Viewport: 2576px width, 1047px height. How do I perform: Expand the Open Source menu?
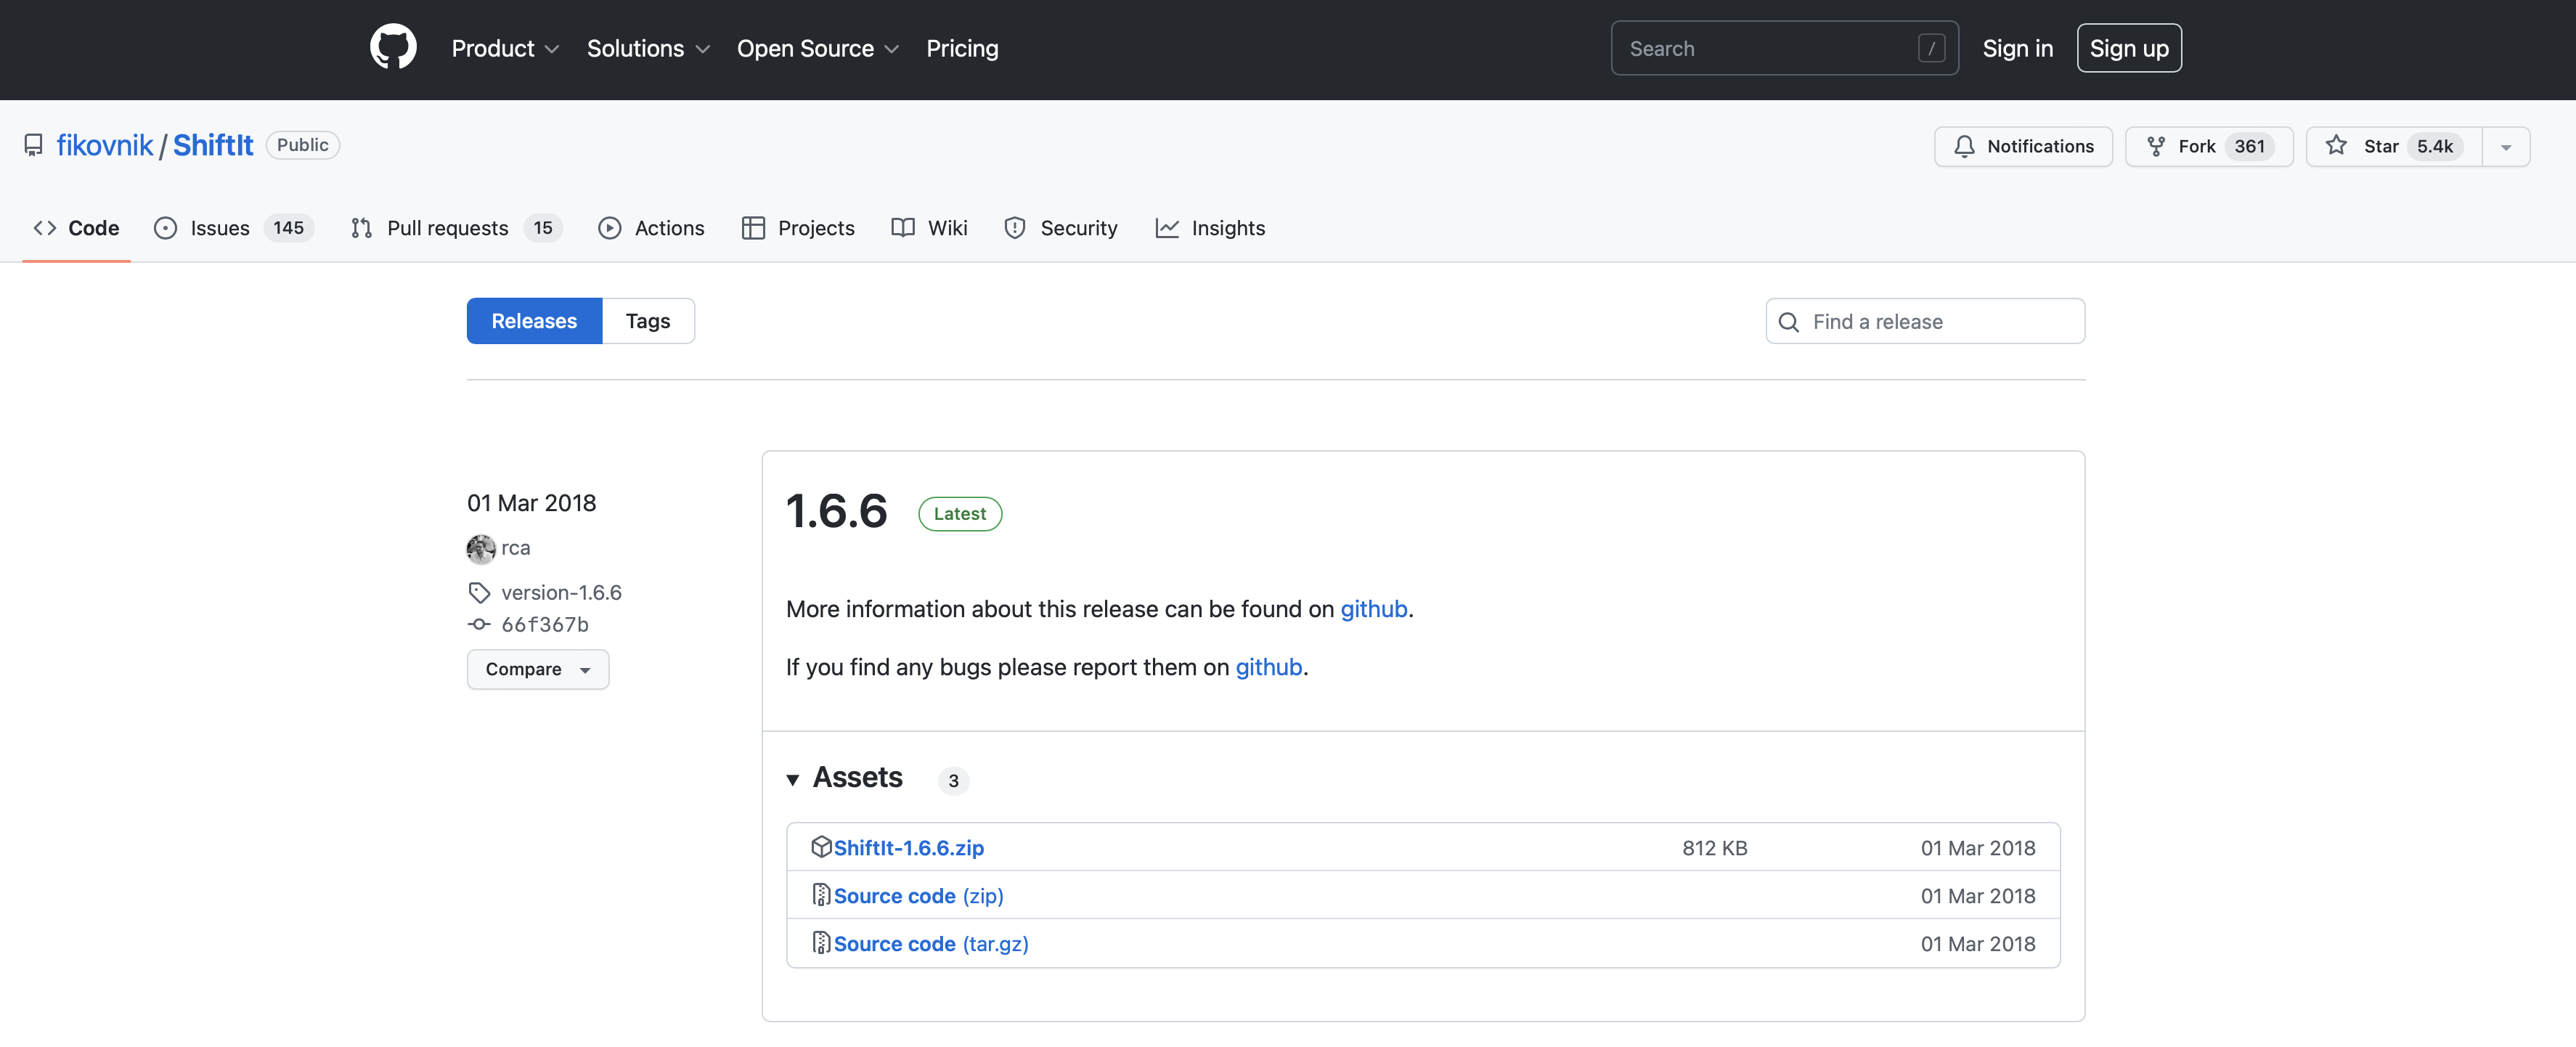pos(817,48)
